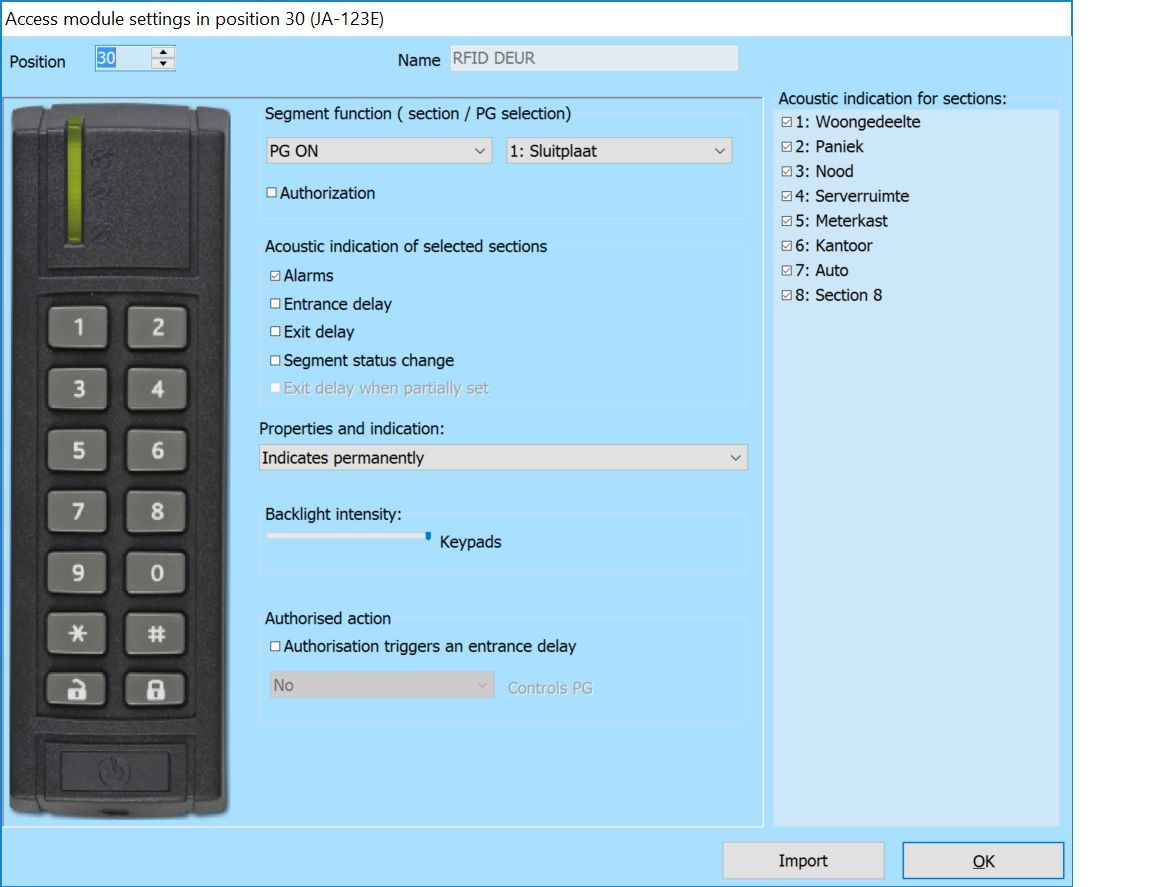
Task: Click the 'Acoustic indication for sections:' heading
Action: point(893,98)
